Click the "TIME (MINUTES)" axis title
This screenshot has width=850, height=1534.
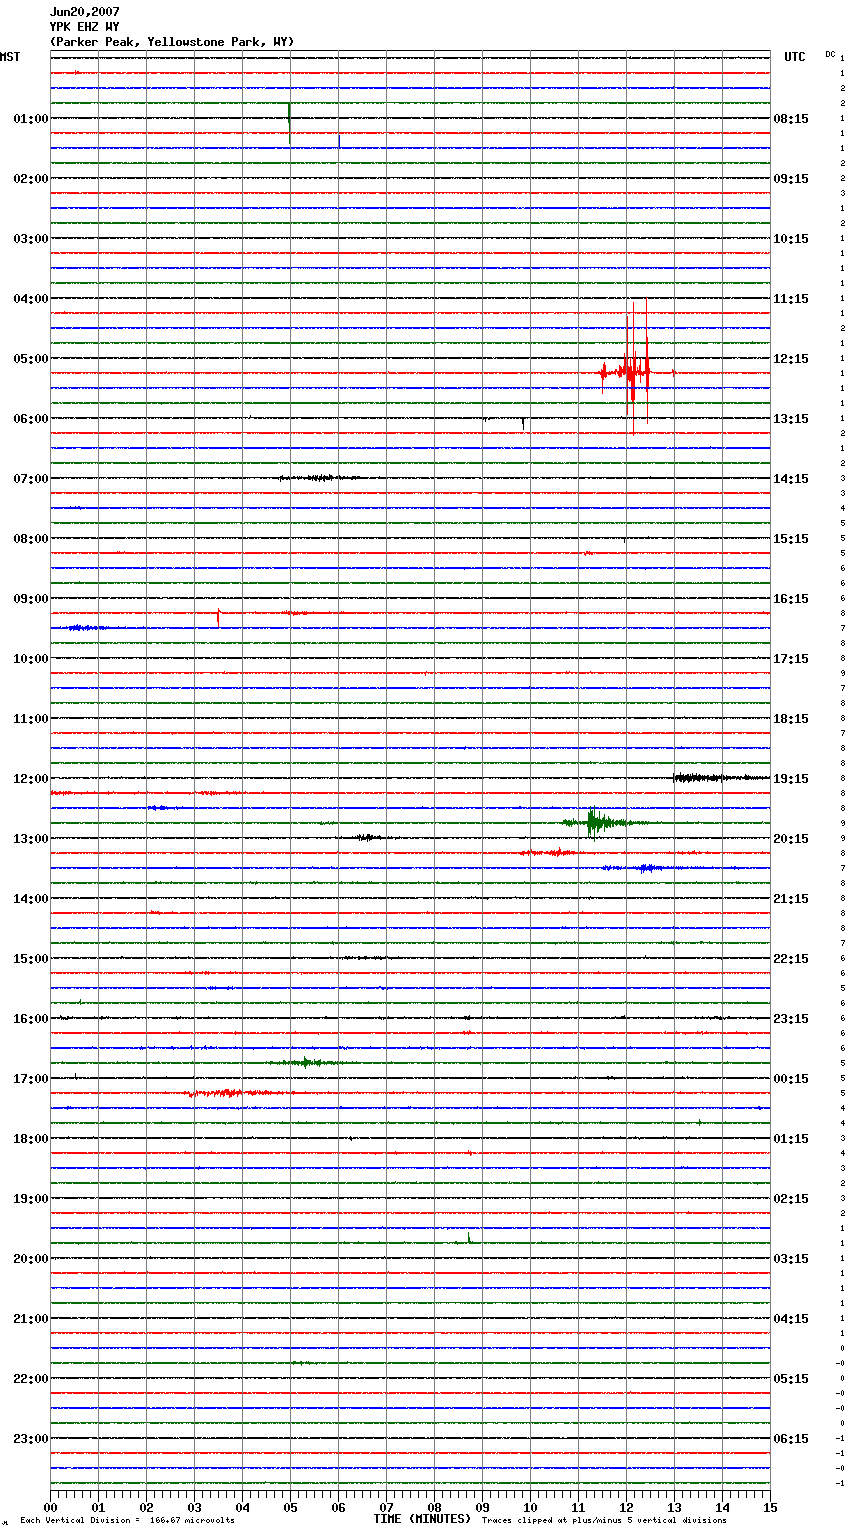pyautogui.click(x=422, y=1519)
